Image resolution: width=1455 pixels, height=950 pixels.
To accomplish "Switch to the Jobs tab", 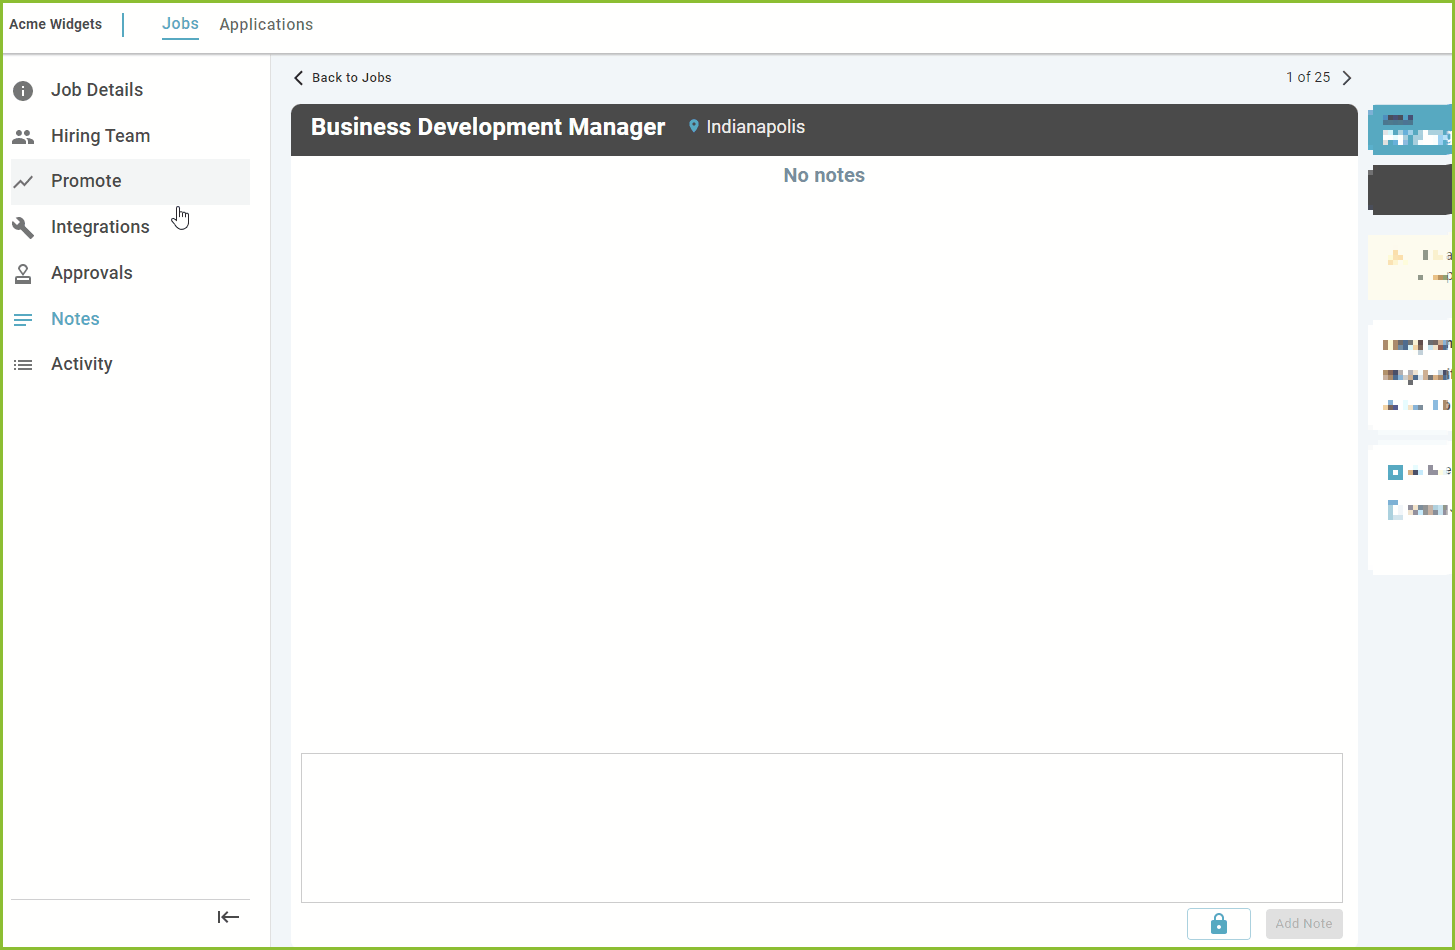I will point(180,24).
